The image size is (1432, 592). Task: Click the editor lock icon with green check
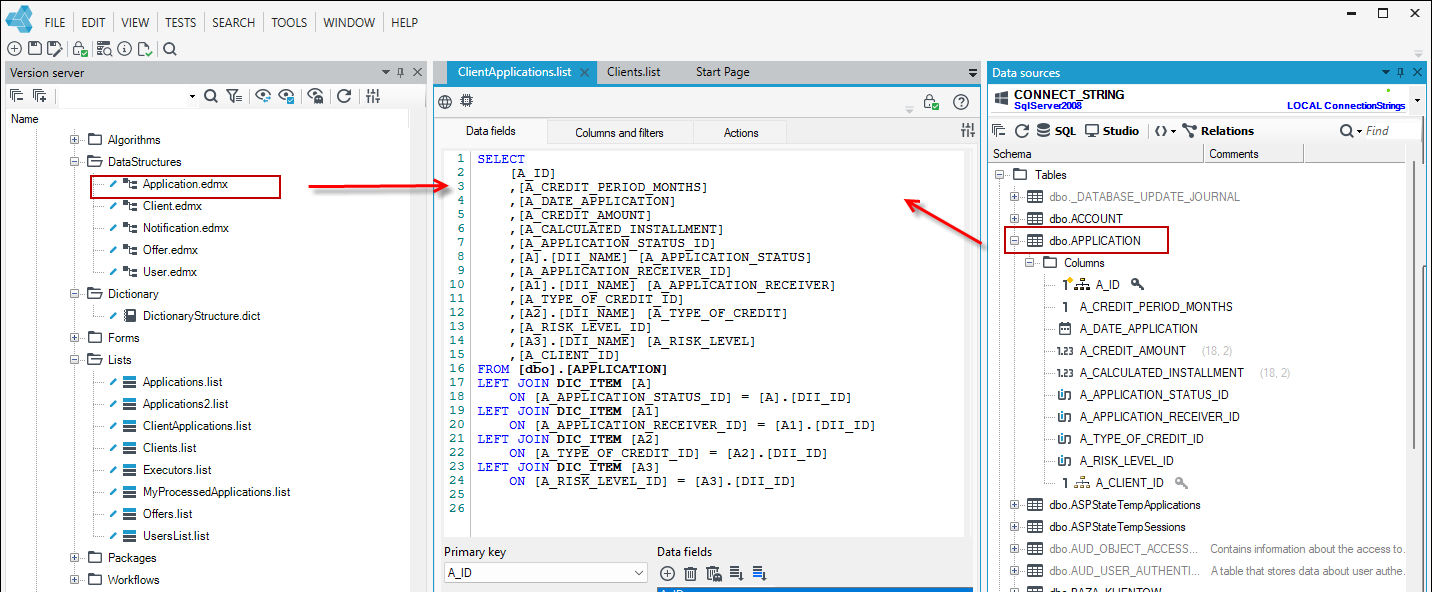pyautogui.click(x=930, y=101)
